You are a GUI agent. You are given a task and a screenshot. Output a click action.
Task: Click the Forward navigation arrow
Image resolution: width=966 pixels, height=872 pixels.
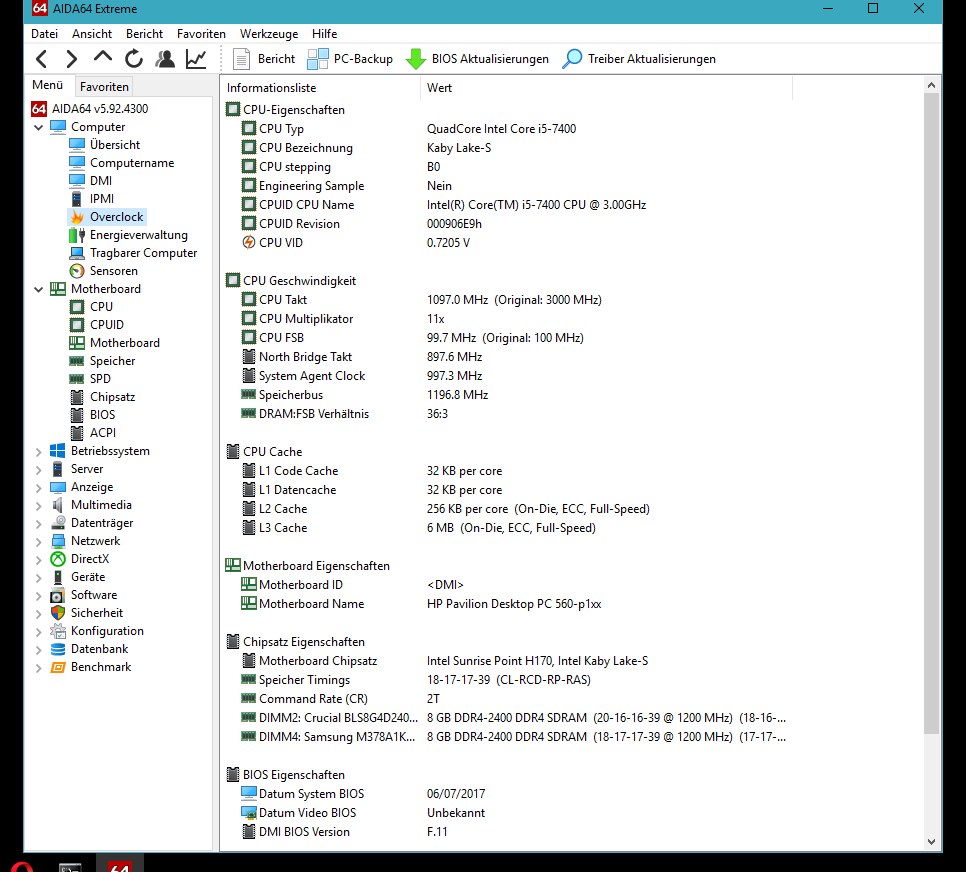point(71,59)
